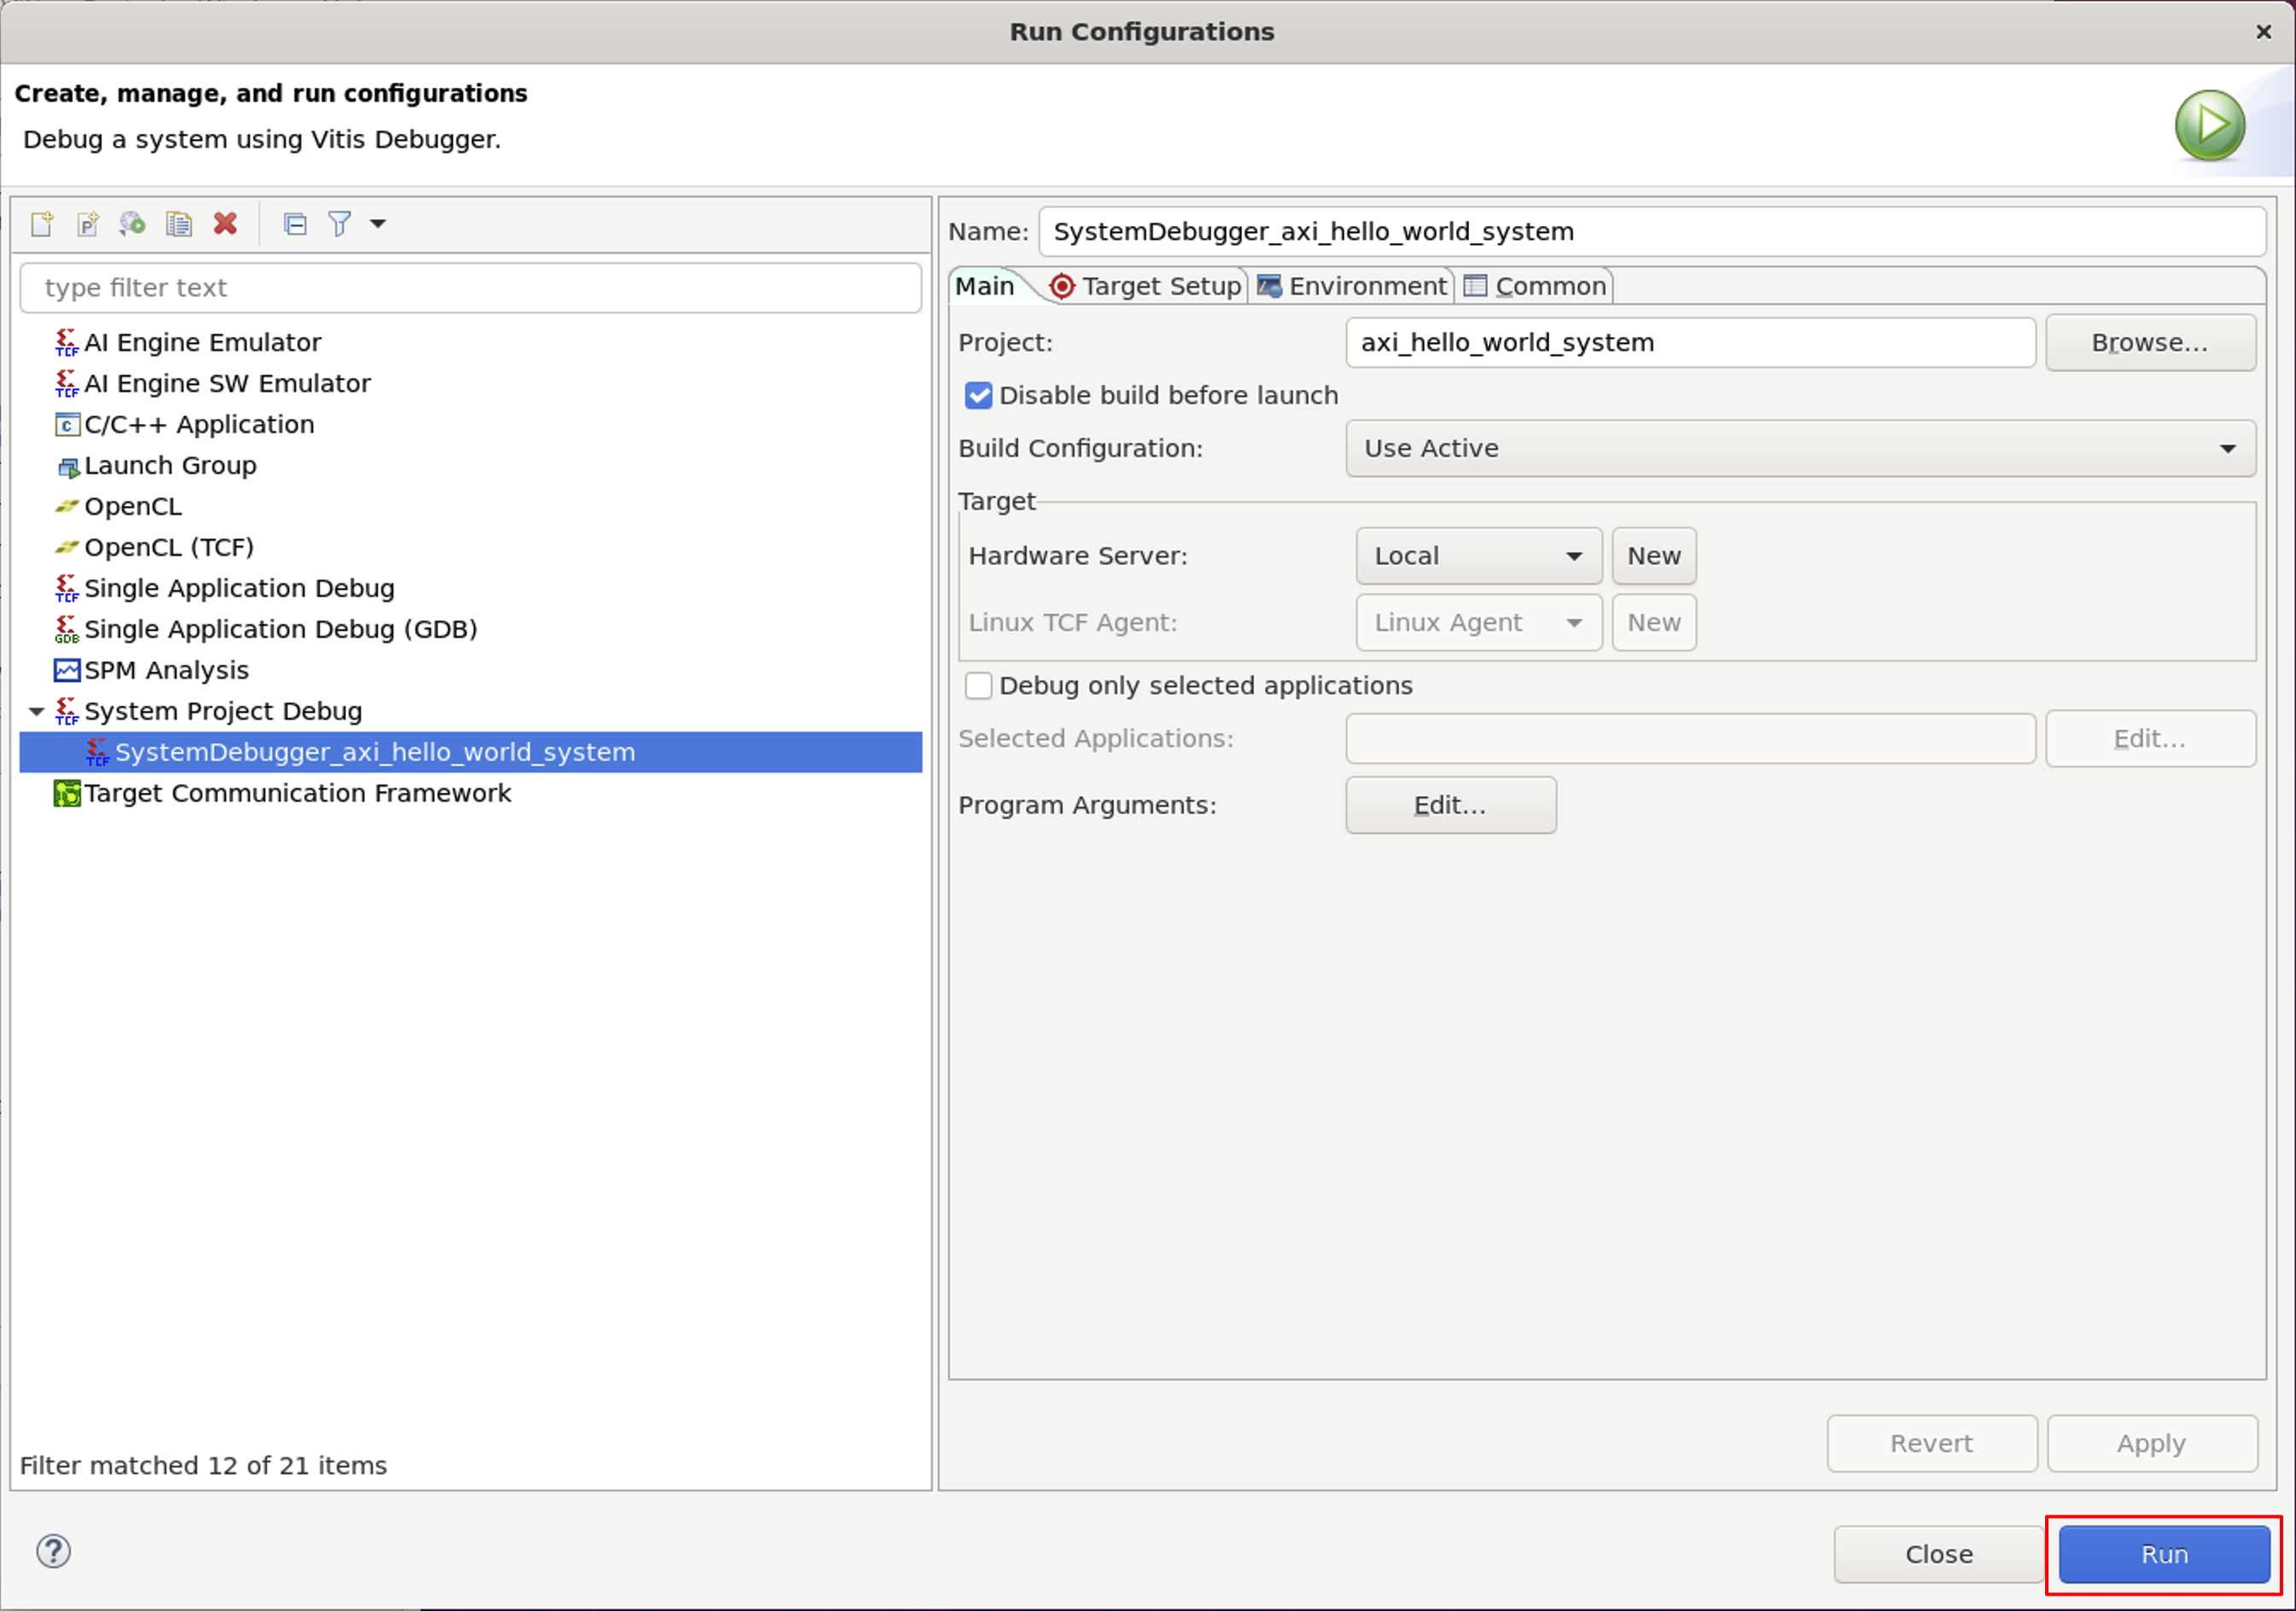Screen dimensions: 2296x1611
Task: Click Browse next to Project field
Action: click(2149, 343)
